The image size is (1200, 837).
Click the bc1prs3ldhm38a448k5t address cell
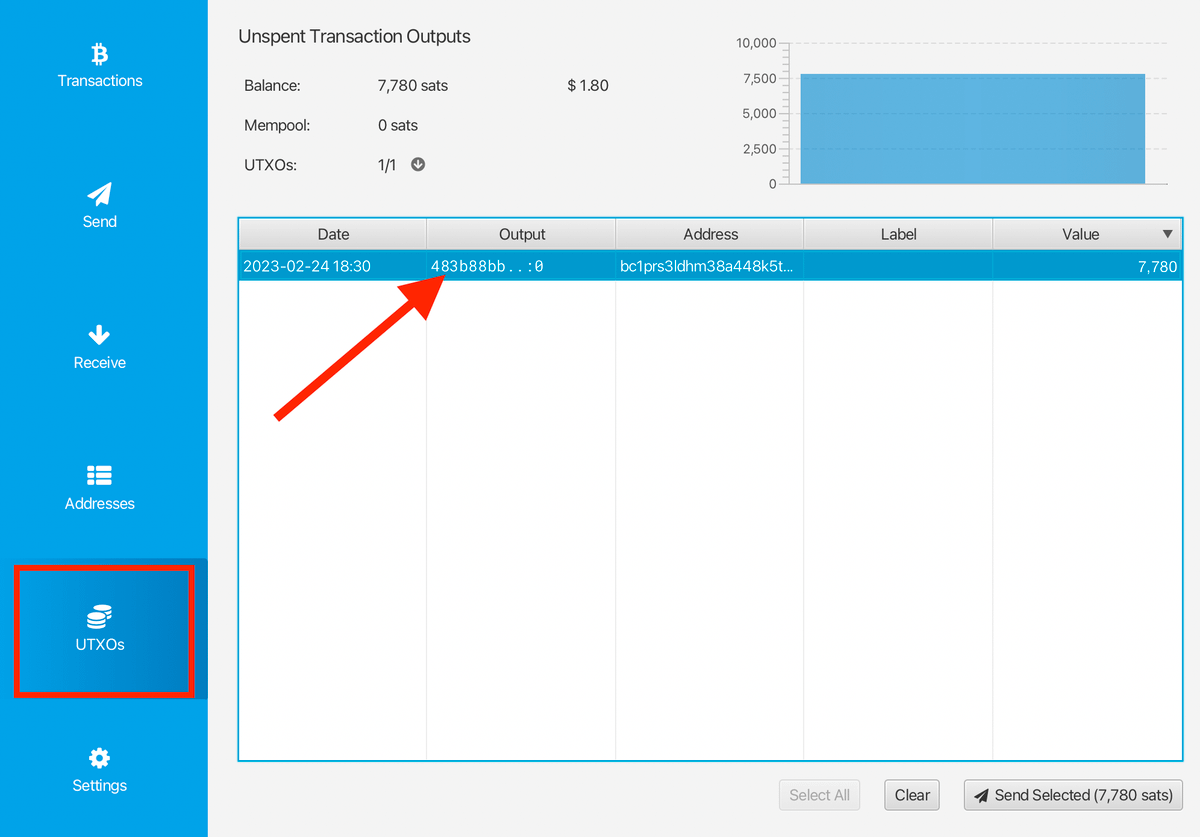[x=708, y=267]
